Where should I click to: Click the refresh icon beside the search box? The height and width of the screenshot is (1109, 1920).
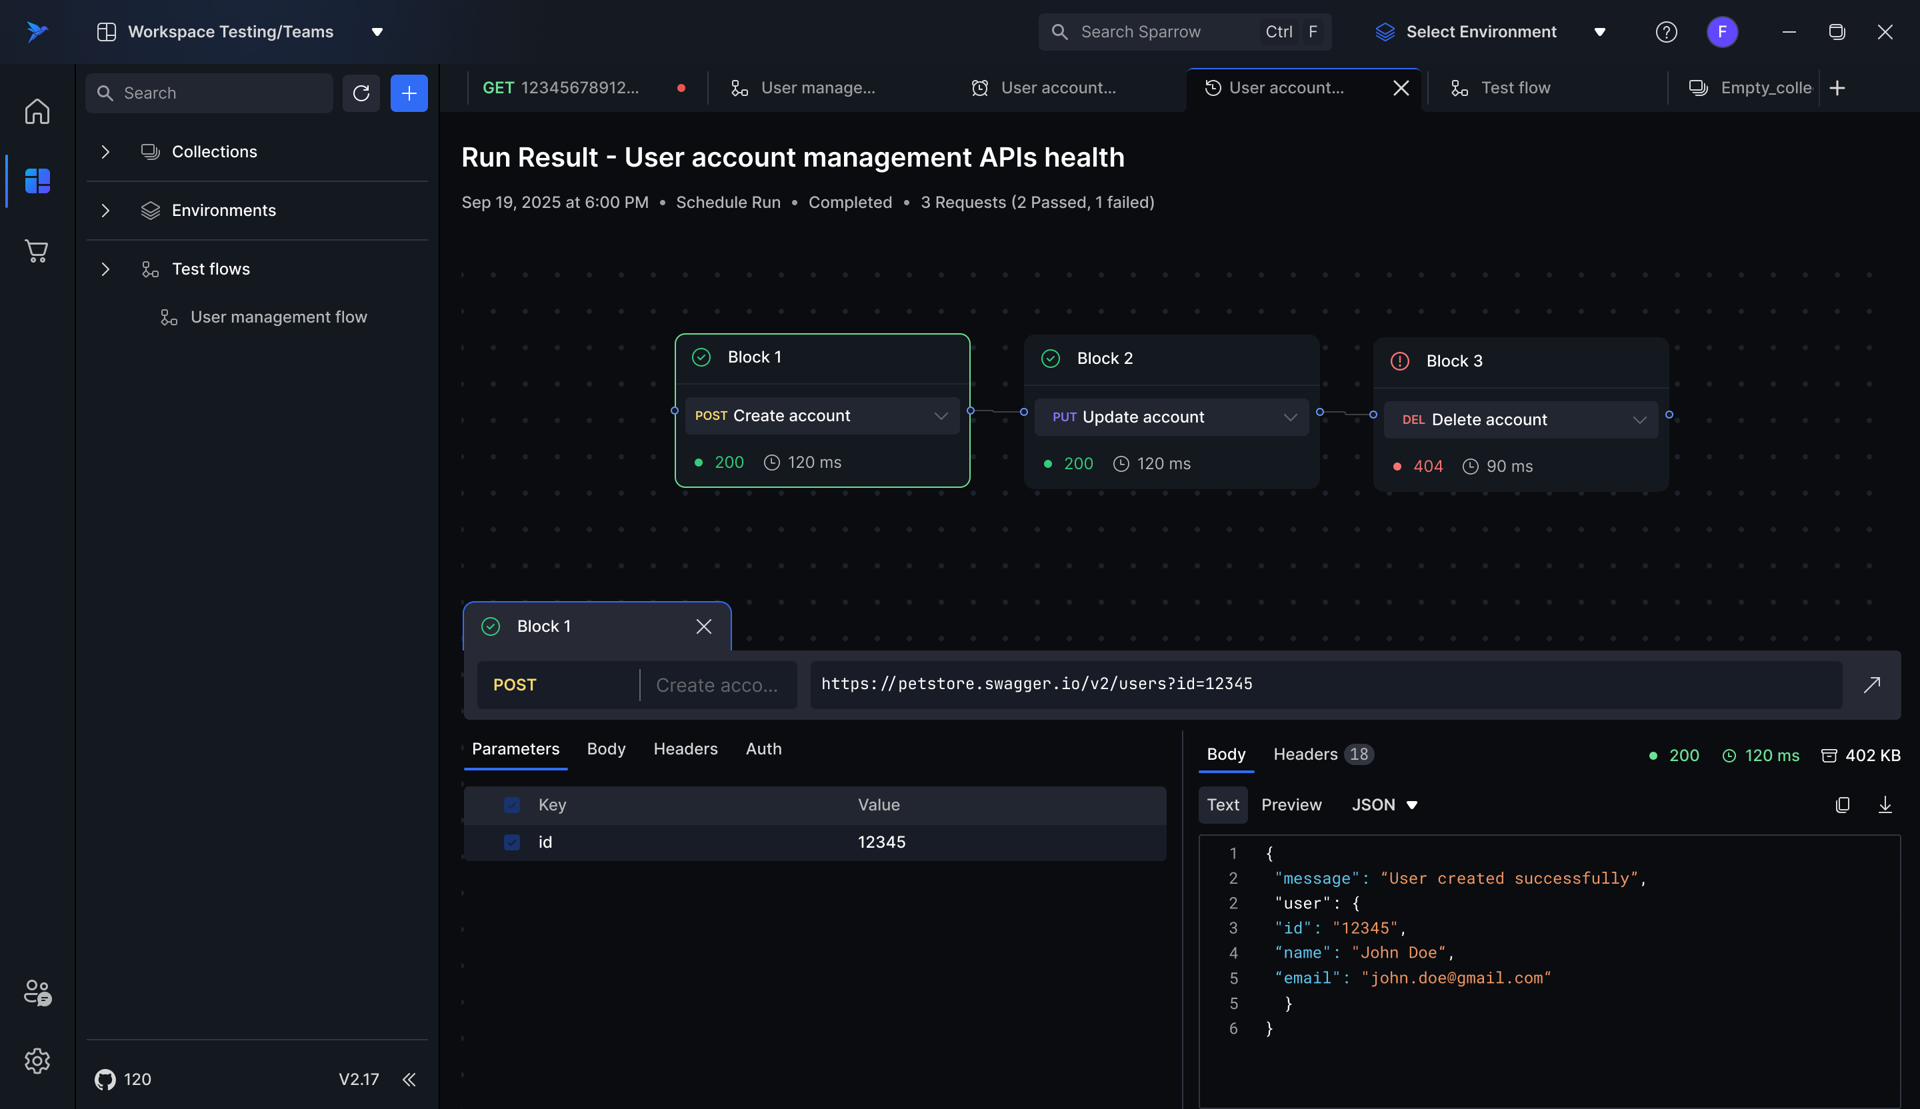coord(361,93)
